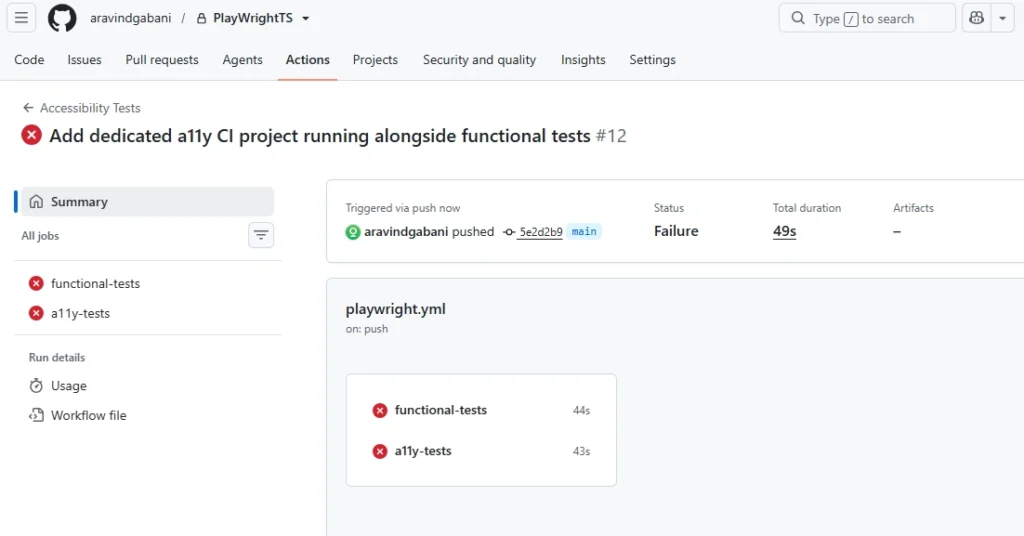Click the 44s duration of functional-tests
This screenshot has width=1024, height=536.
coord(581,411)
